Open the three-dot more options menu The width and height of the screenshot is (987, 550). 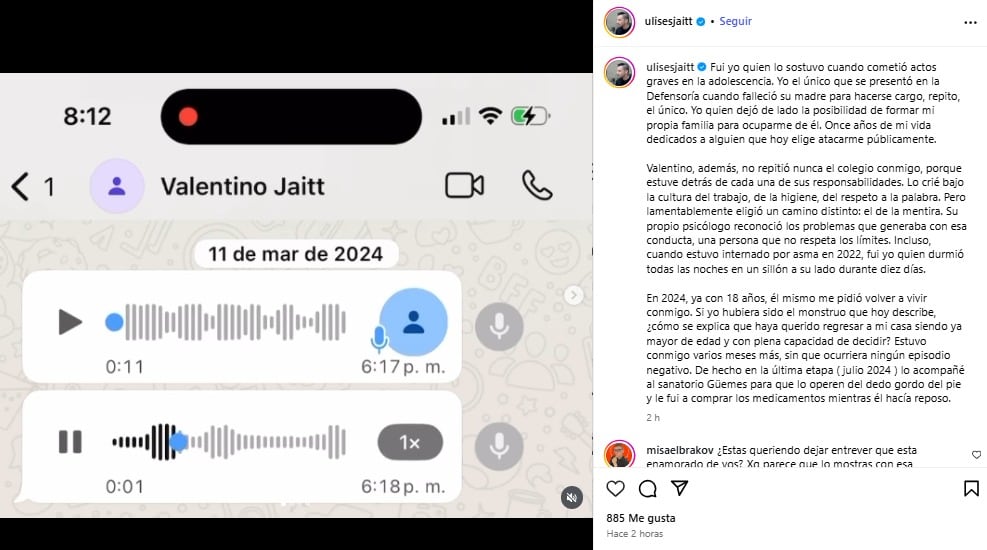(970, 23)
